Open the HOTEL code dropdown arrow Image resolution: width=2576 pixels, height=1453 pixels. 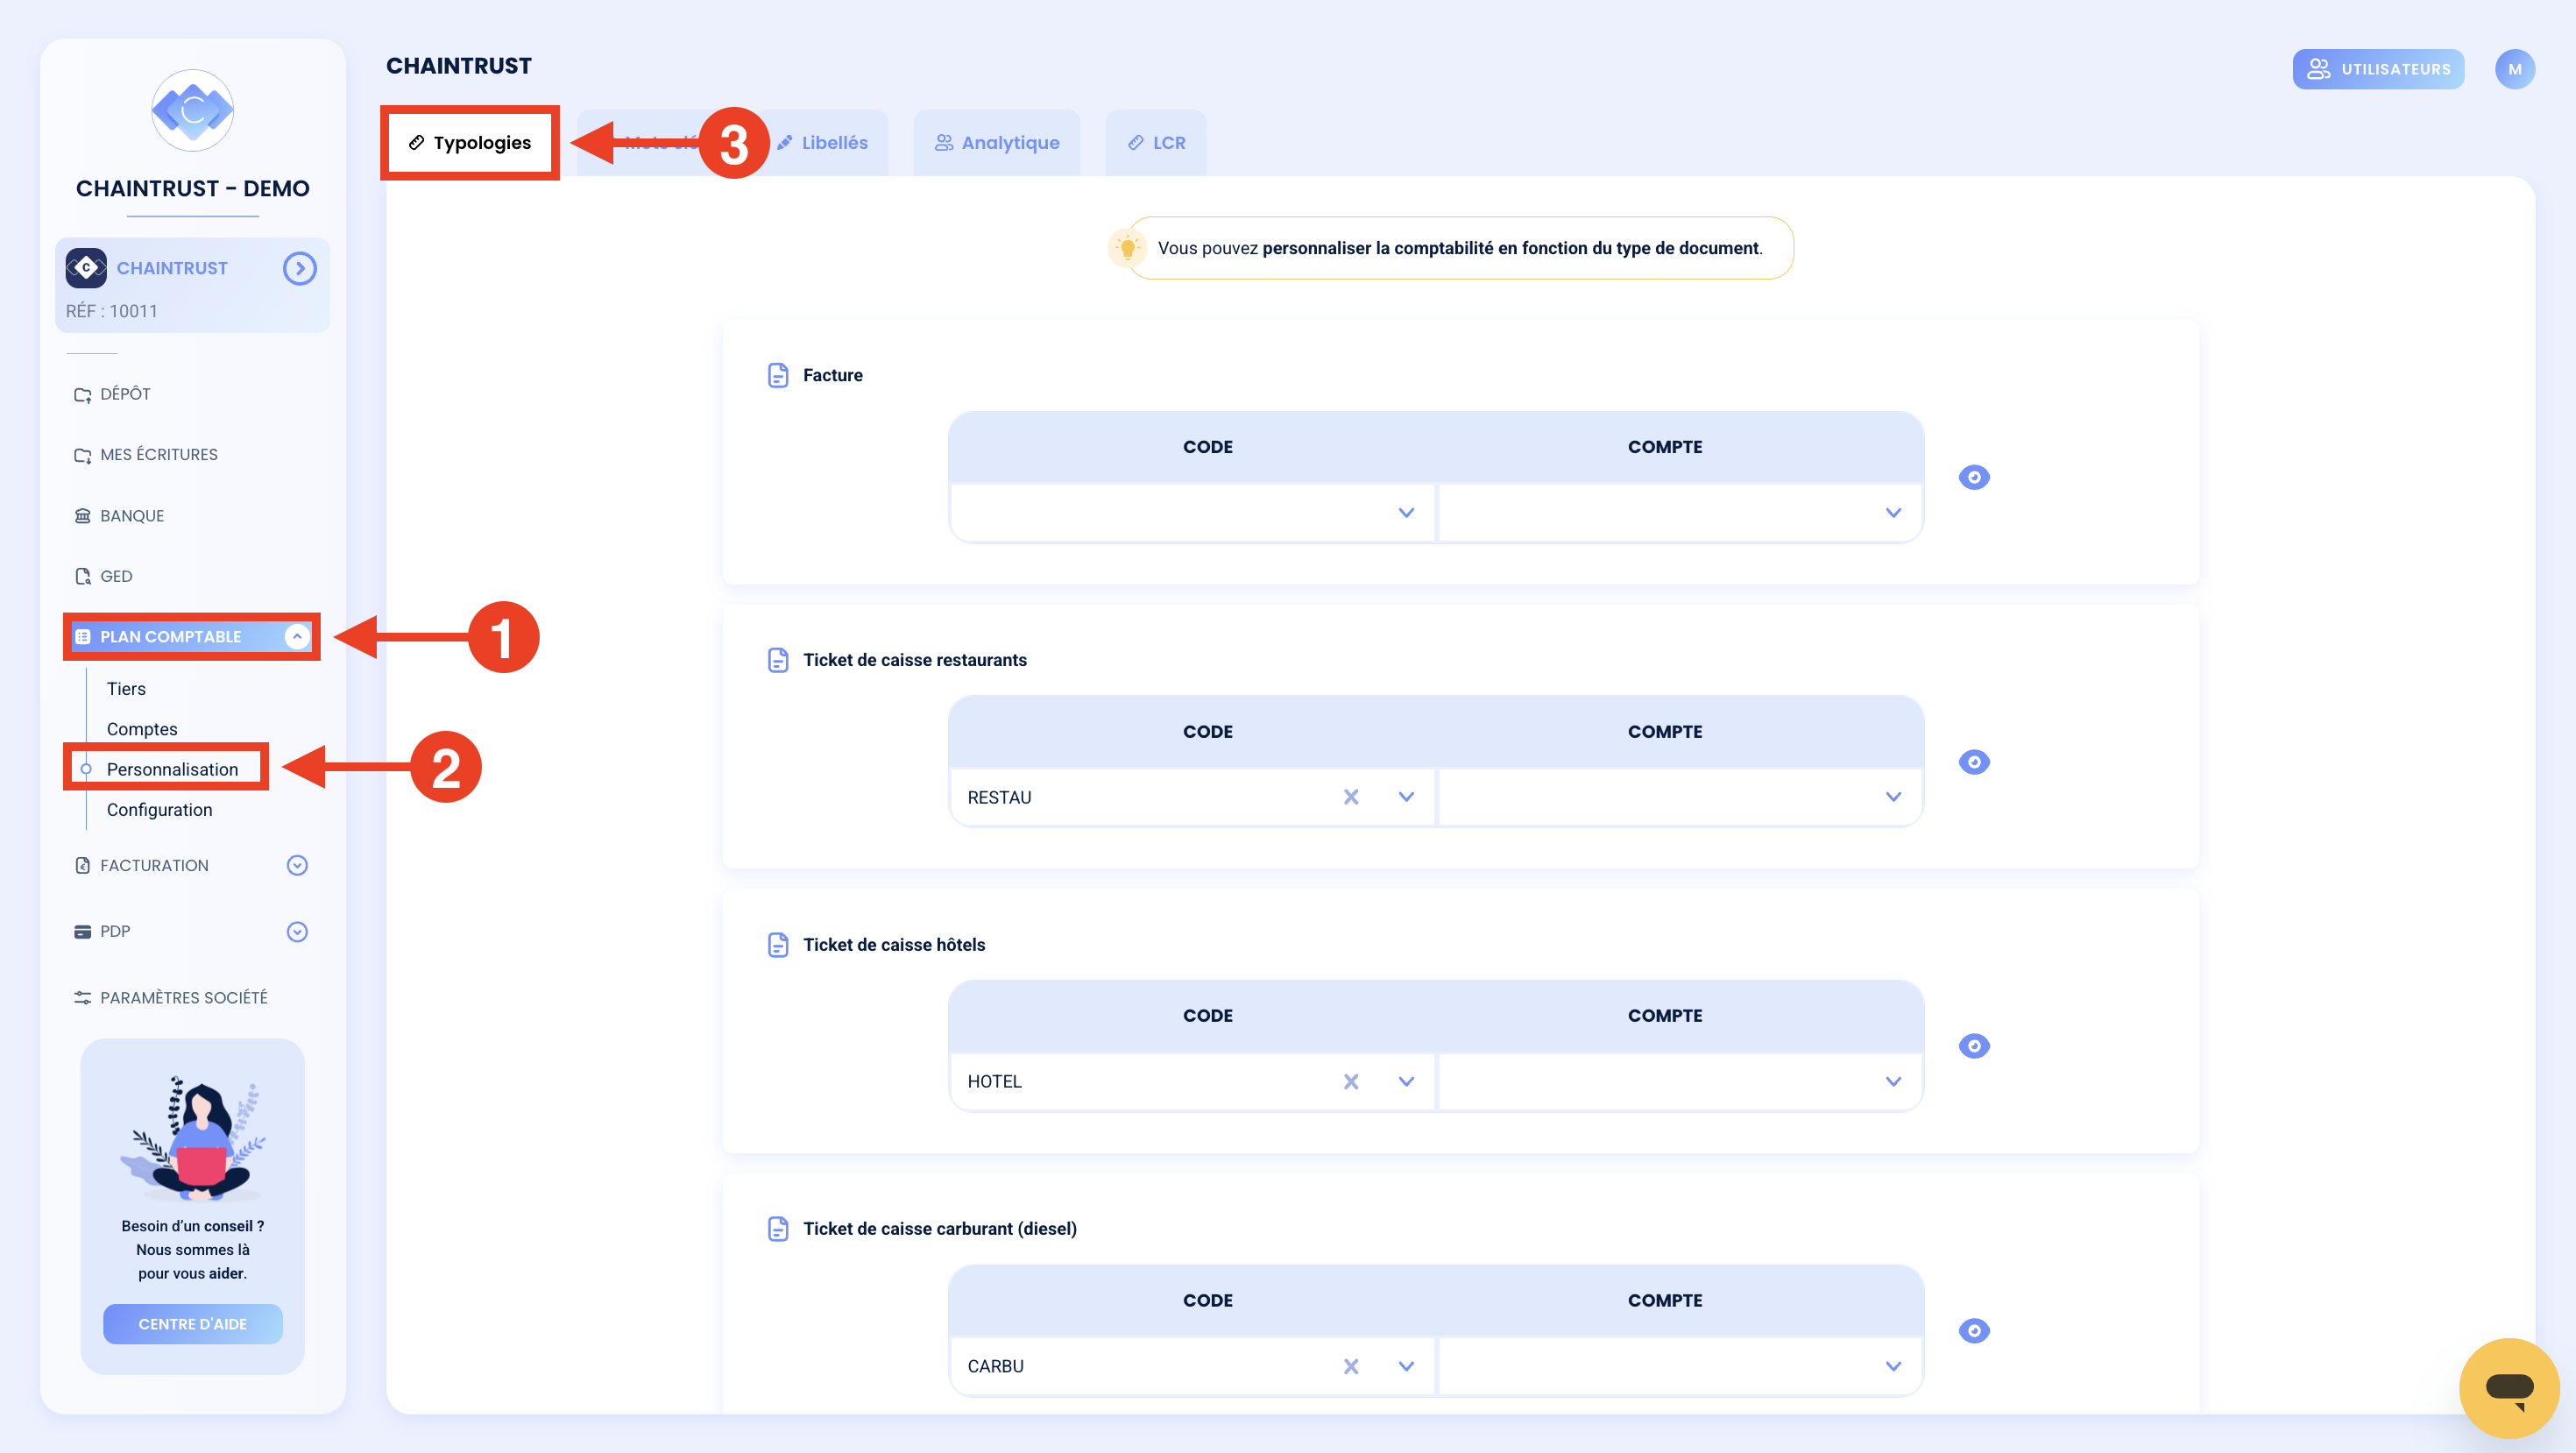pyautogui.click(x=1407, y=1081)
